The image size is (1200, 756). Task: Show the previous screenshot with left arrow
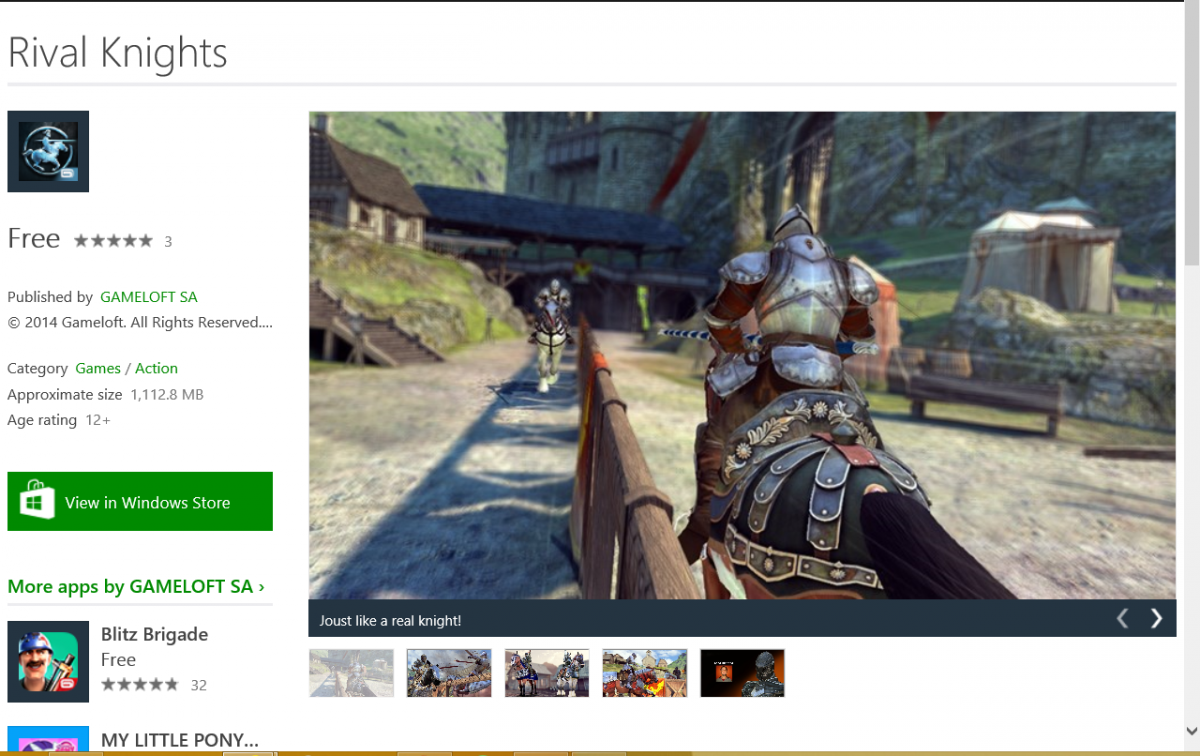coord(1122,619)
